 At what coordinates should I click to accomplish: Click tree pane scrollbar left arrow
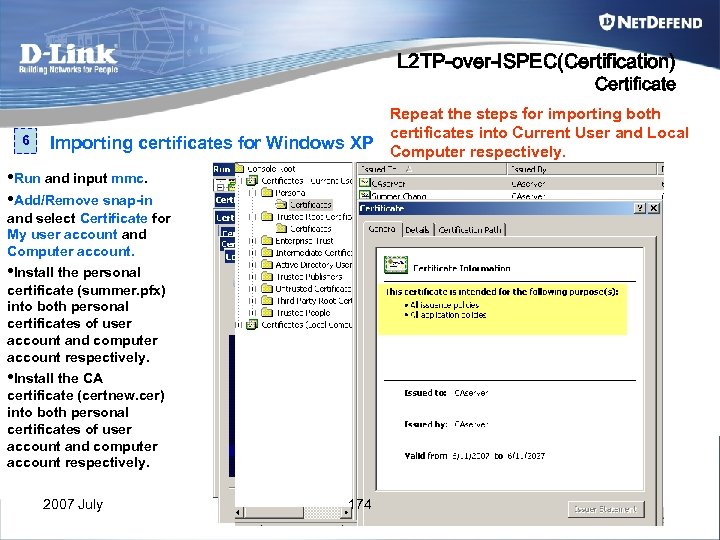[x=238, y=512]
